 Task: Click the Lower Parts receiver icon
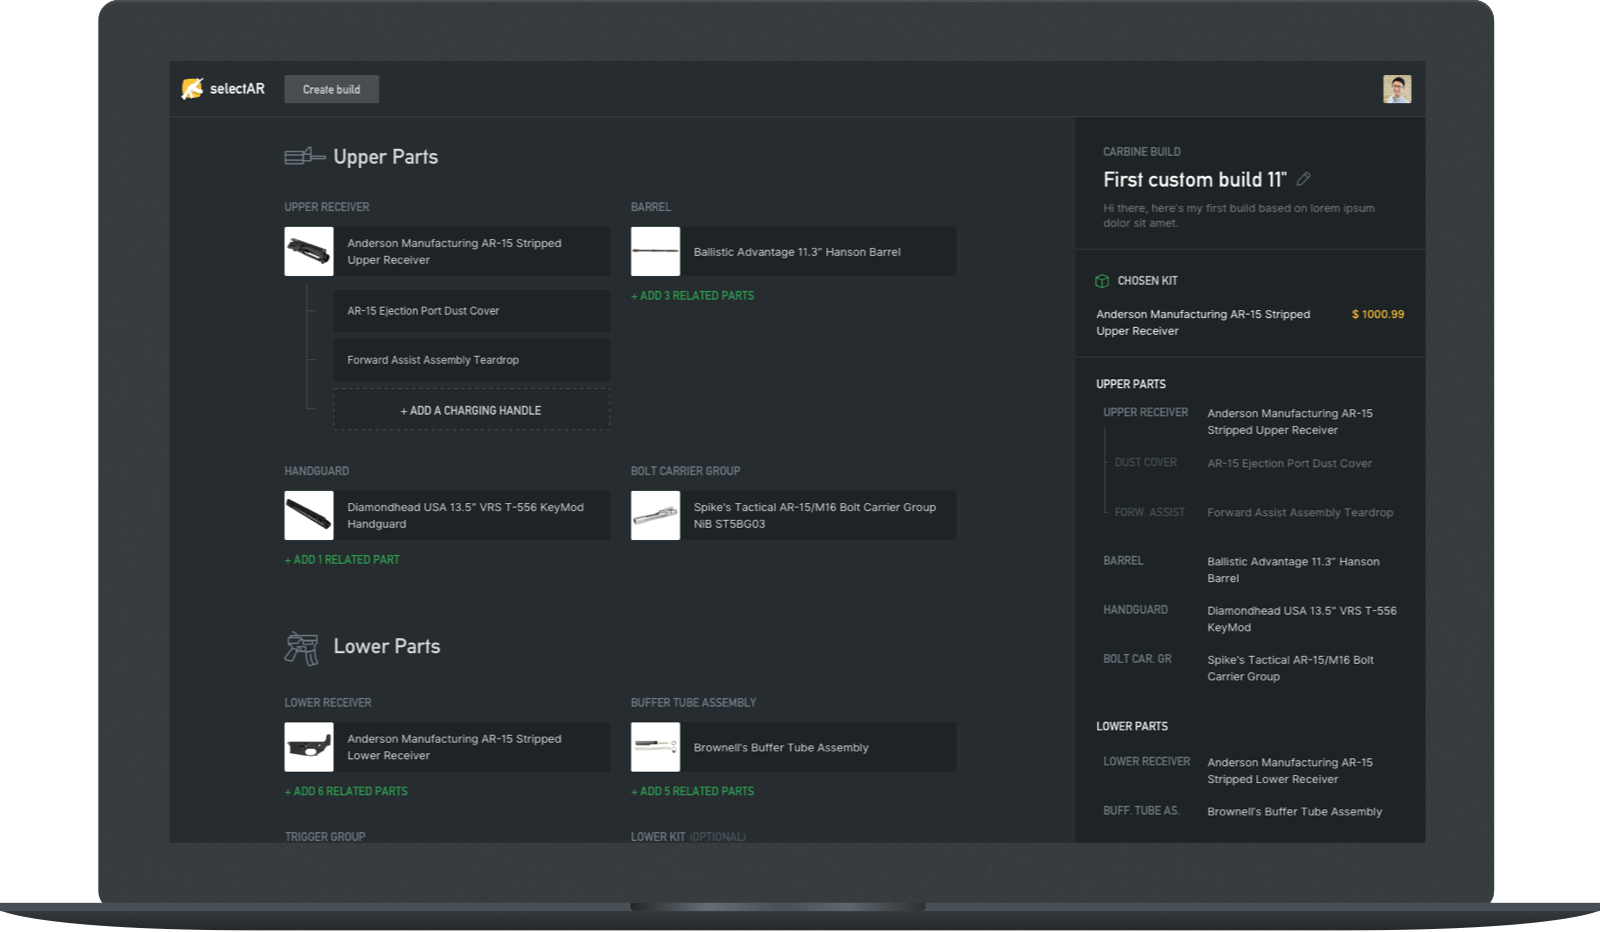(301, 648)
